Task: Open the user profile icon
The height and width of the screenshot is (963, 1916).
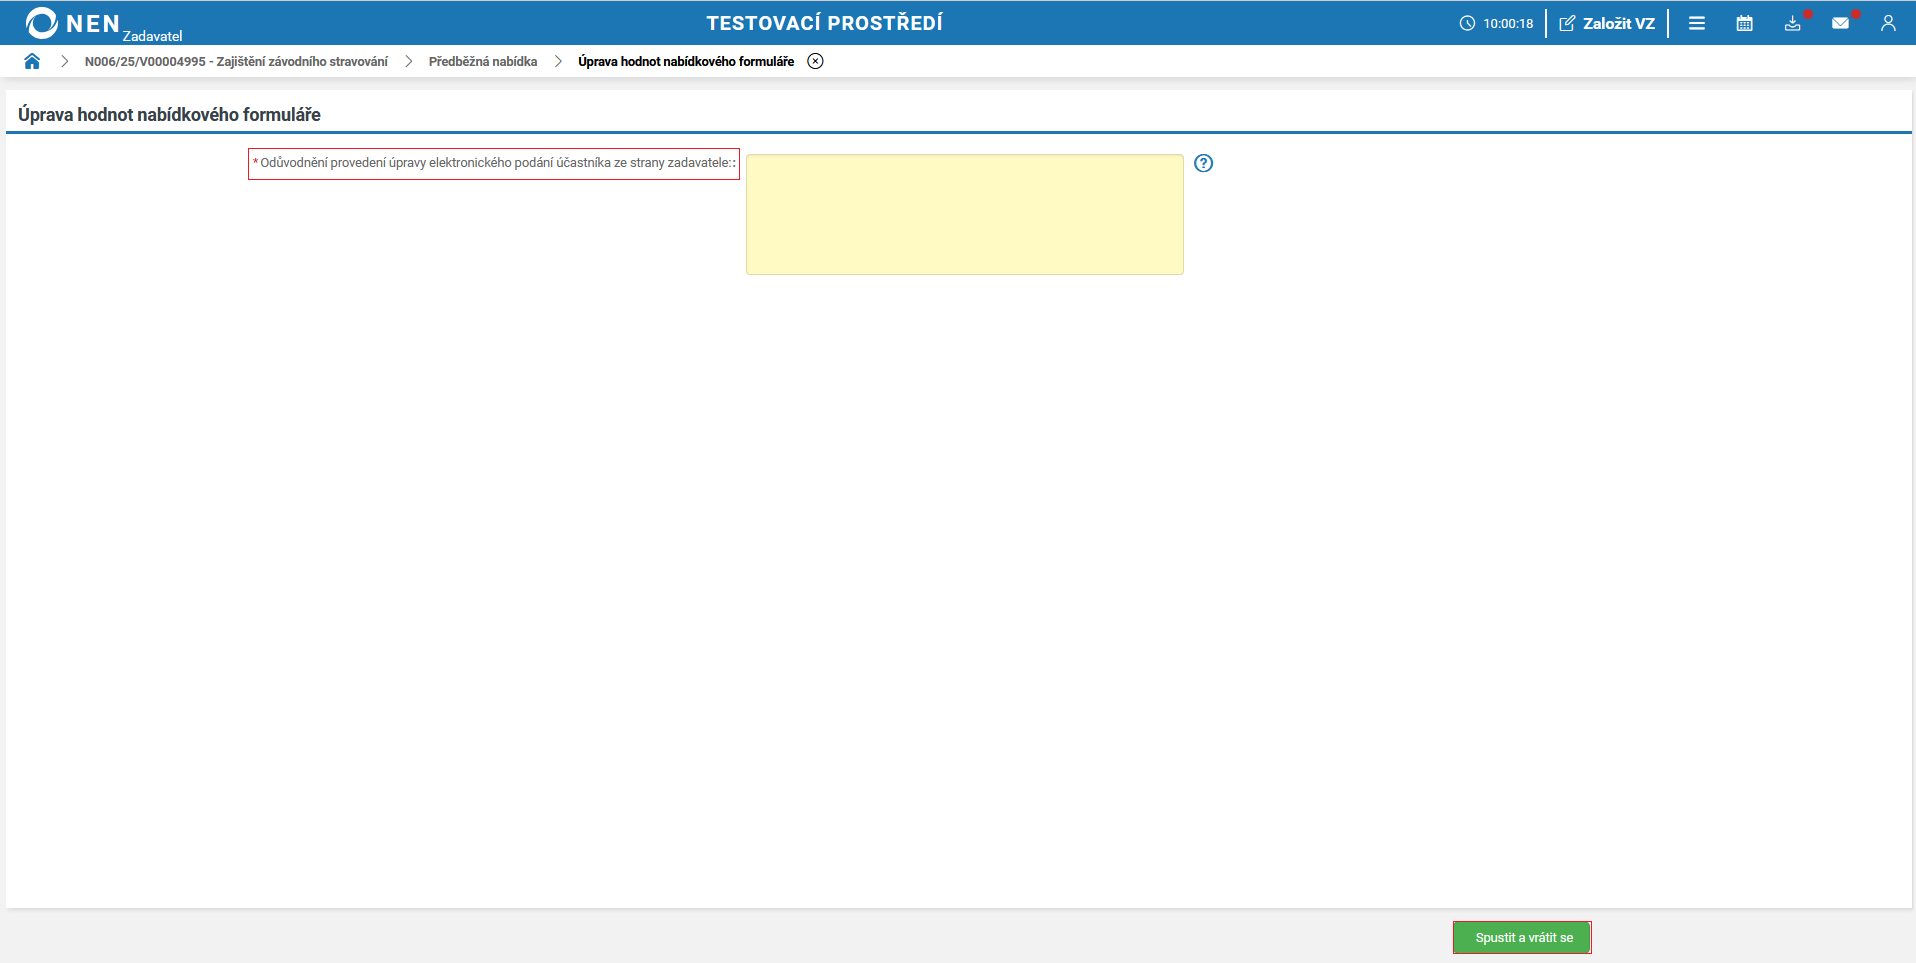Action: 1887,23
